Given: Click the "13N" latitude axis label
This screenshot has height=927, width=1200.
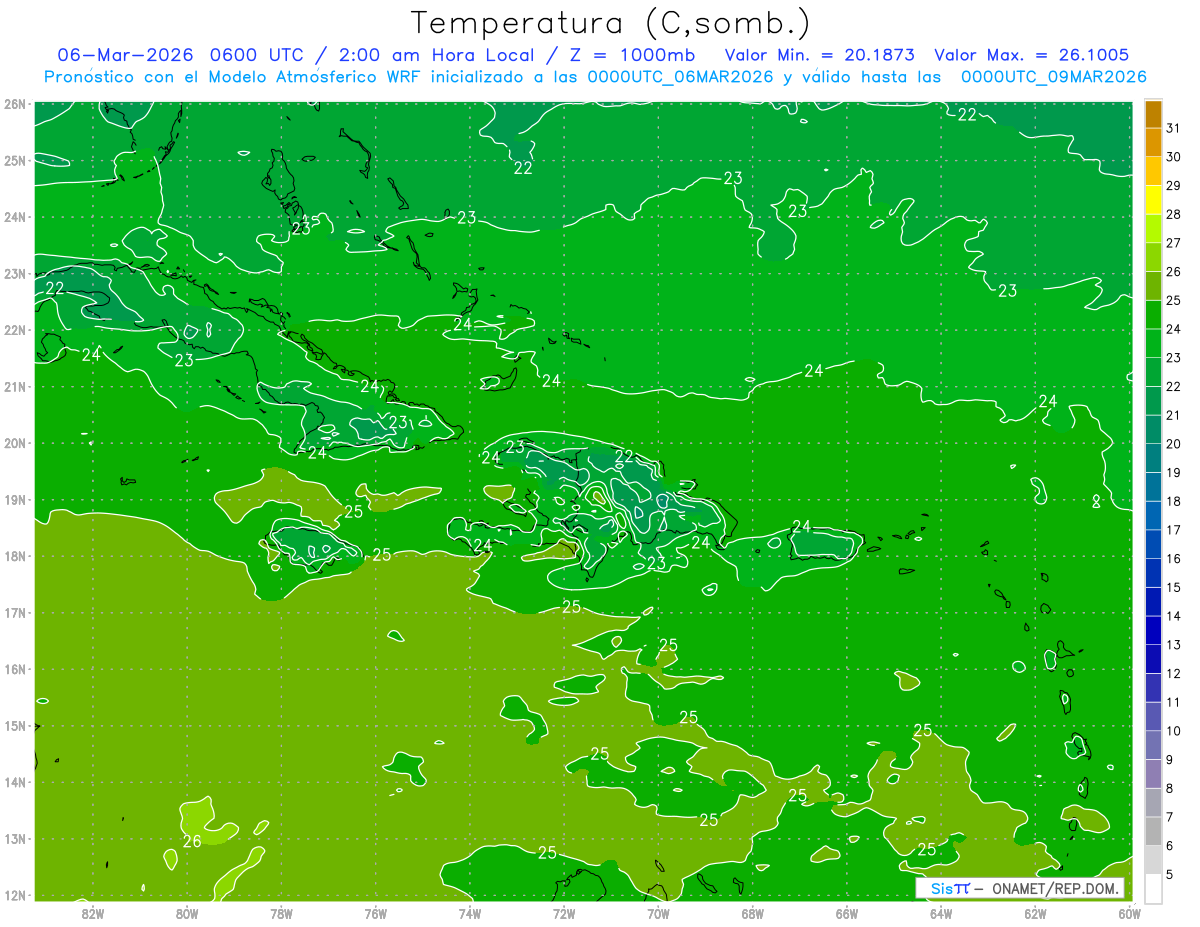Looking at the screenshot, I should coord(15,839).
